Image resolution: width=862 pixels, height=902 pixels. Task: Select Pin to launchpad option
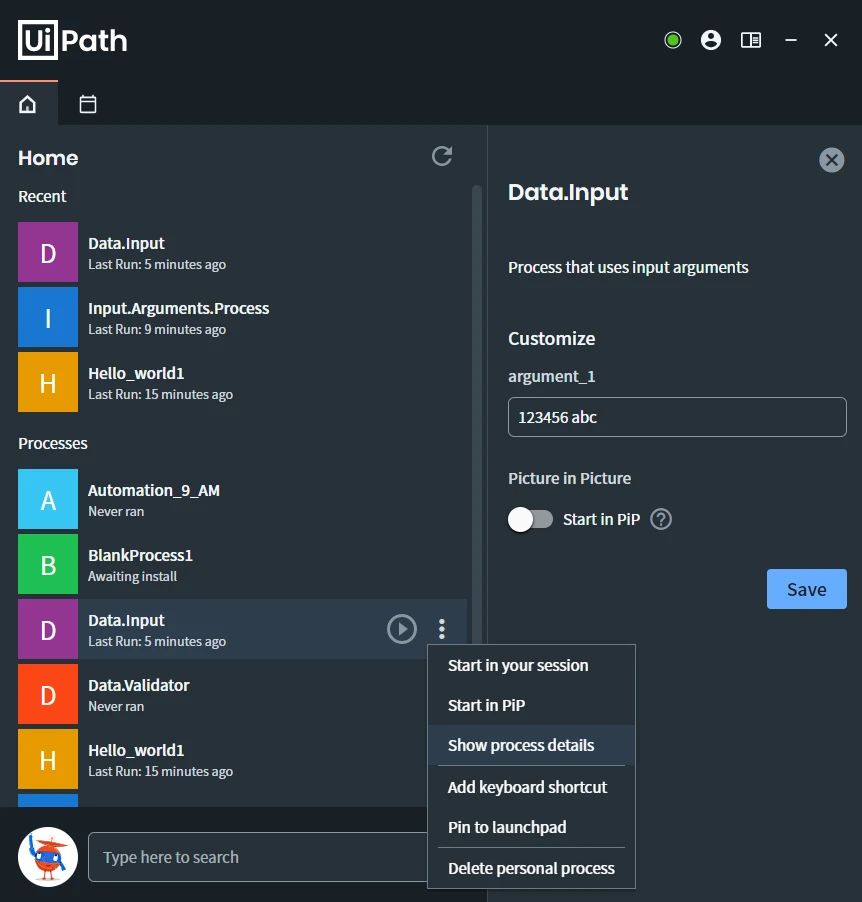pyautogui.click(x=531, y=827)
